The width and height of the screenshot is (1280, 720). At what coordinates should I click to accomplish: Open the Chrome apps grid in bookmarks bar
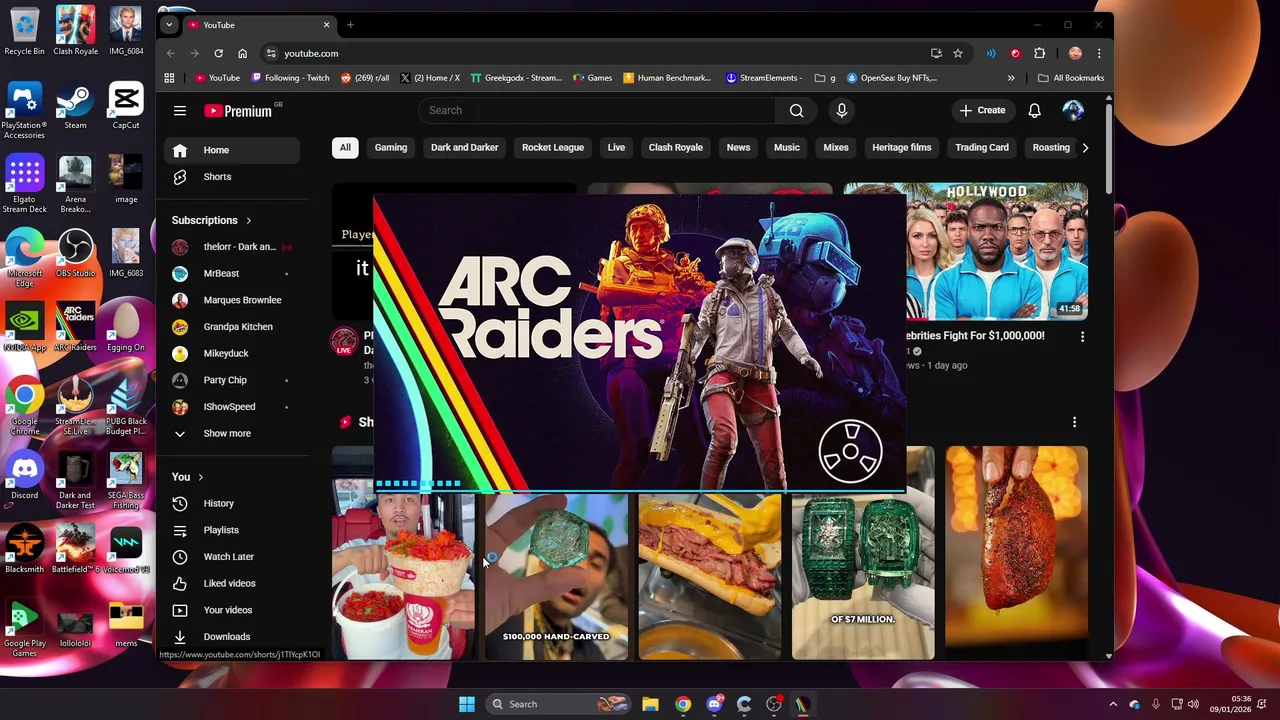pos(169,78)
